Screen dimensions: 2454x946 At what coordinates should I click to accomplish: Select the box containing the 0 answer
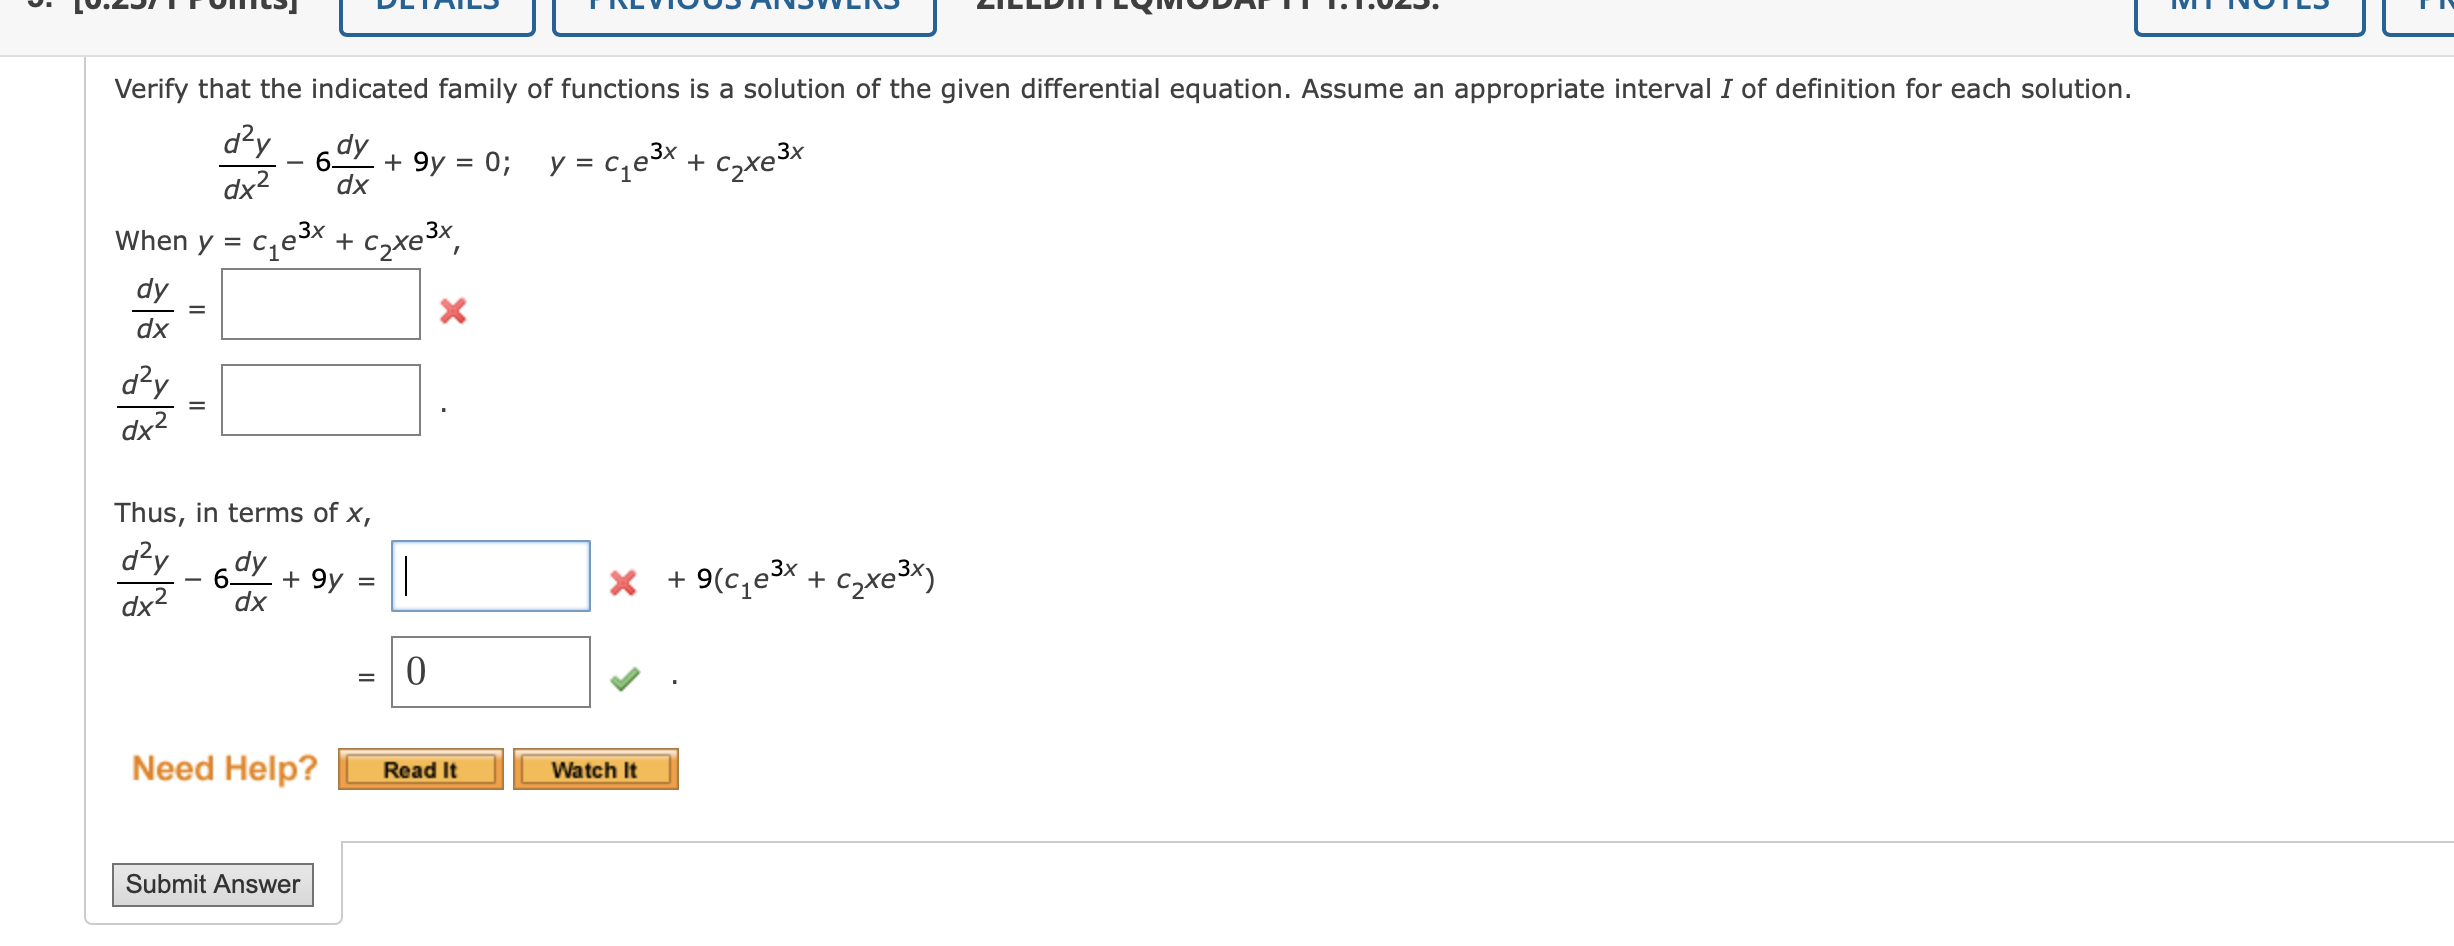pyautogui.click(x=489, y=672)
